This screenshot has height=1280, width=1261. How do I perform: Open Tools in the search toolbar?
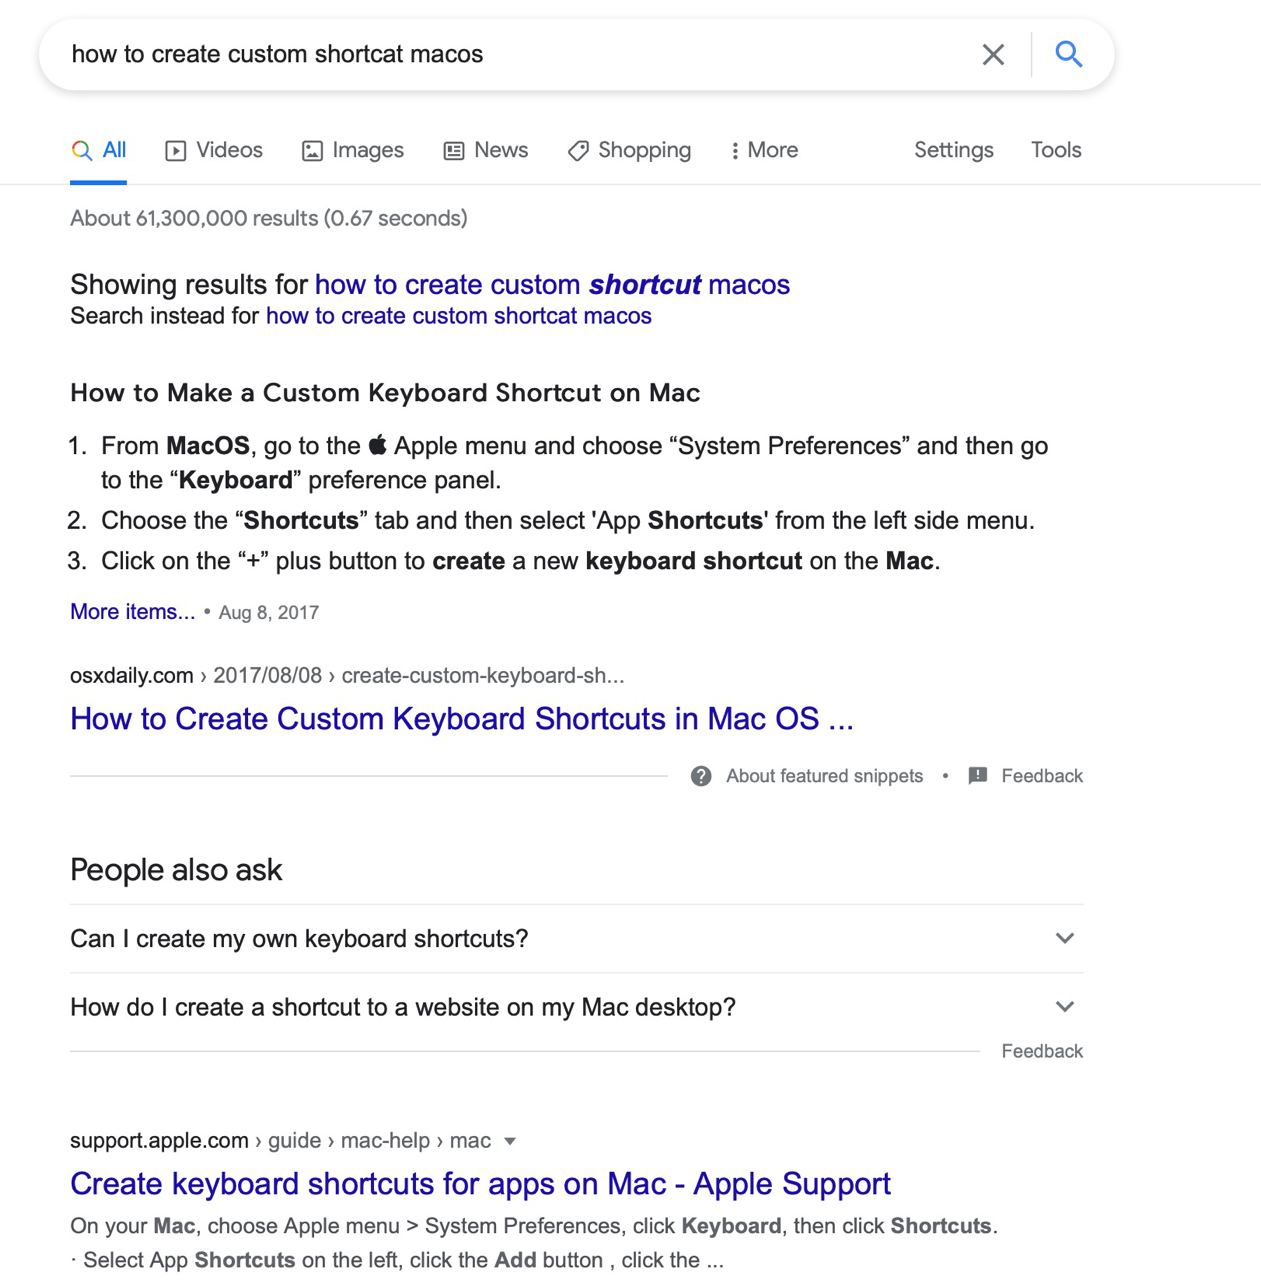pyautogui.click(x=1056, y=150)
